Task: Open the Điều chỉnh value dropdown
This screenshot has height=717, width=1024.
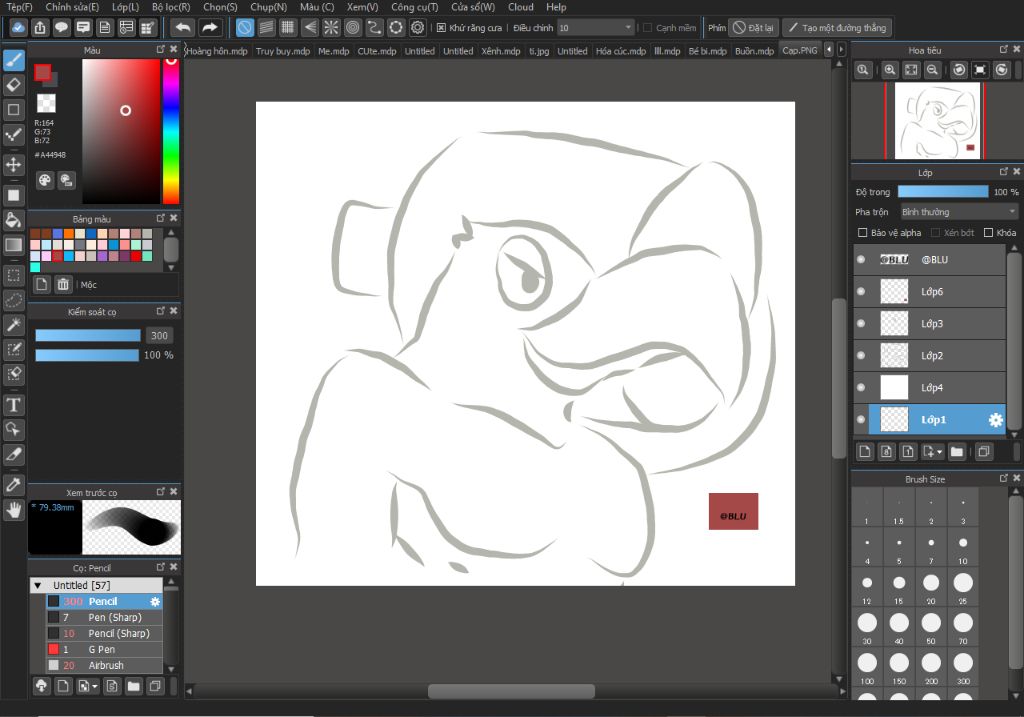Action: click(595, 27)
